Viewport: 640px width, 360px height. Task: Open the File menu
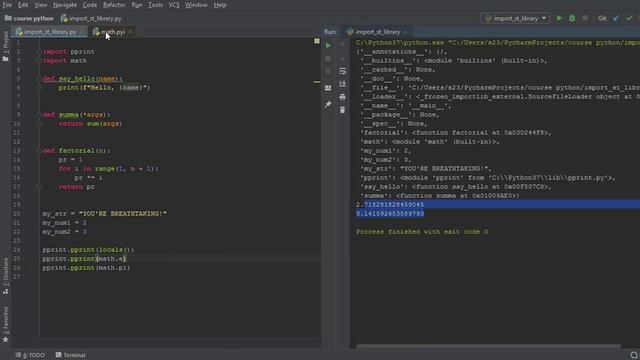click(7, 5)
